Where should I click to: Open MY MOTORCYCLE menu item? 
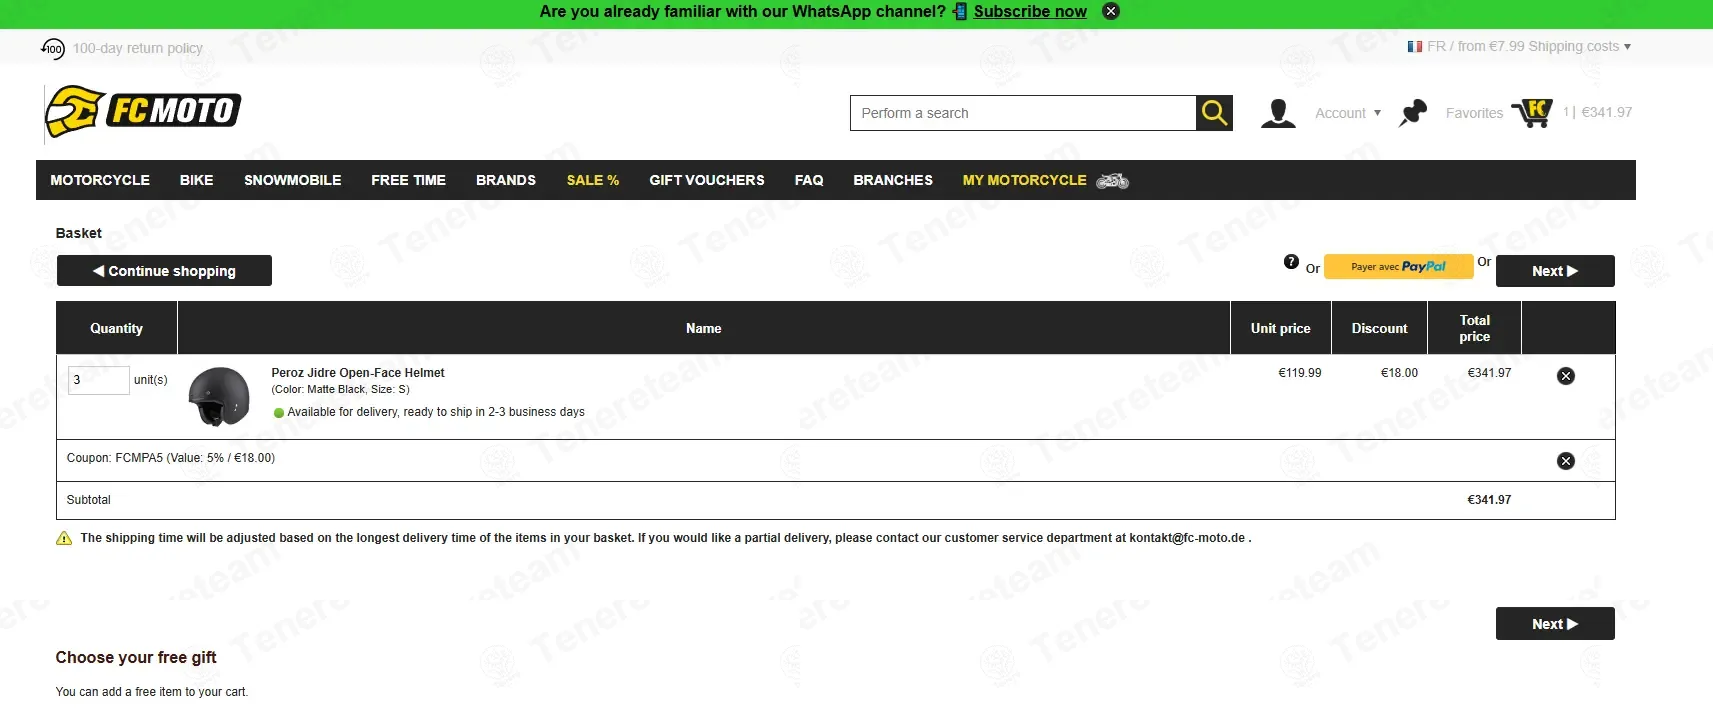[x=1024, y=180]
